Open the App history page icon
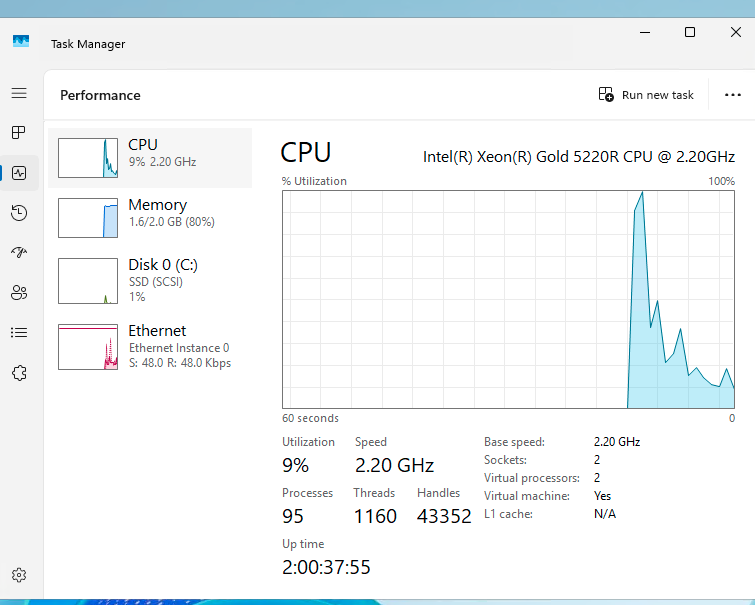The height and width of the screenshot is (605, 755). [19, 212]
